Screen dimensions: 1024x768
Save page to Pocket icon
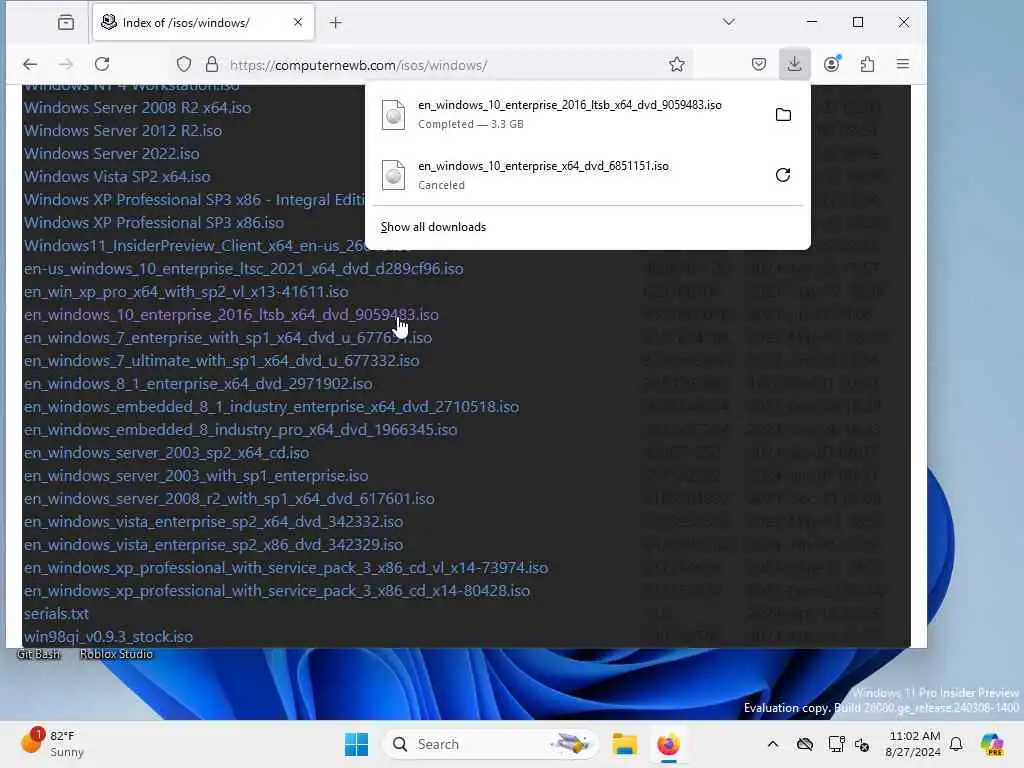[759, 64]
